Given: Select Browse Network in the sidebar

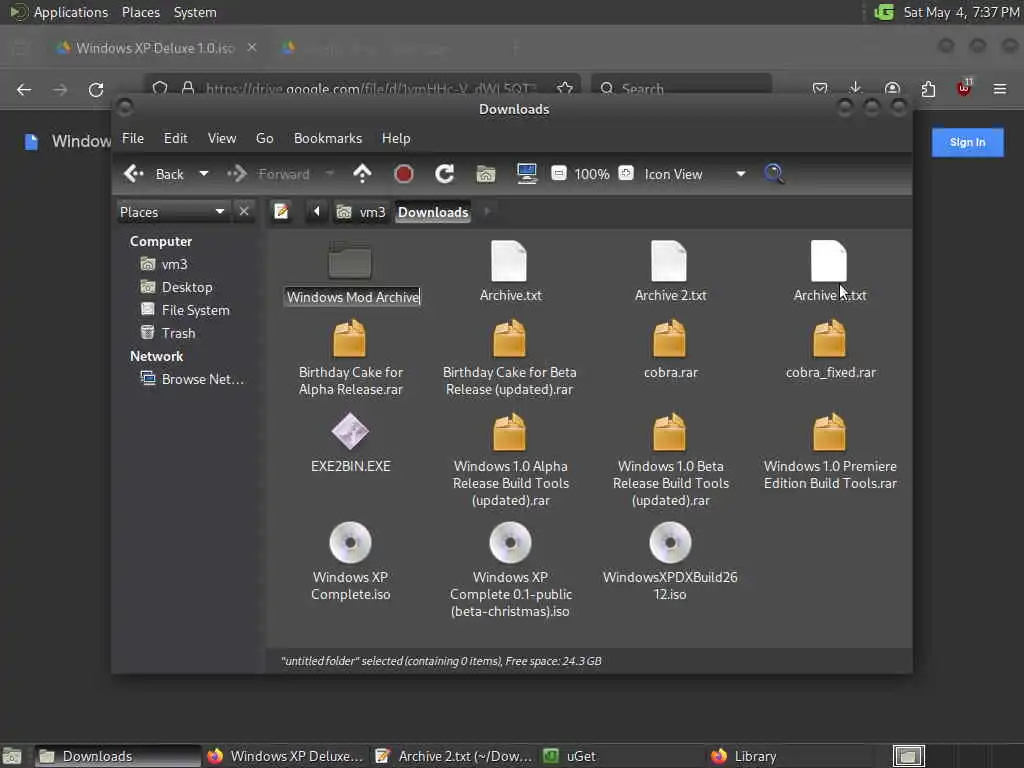Looking at the screenshot, I should (x=193, y=379).
